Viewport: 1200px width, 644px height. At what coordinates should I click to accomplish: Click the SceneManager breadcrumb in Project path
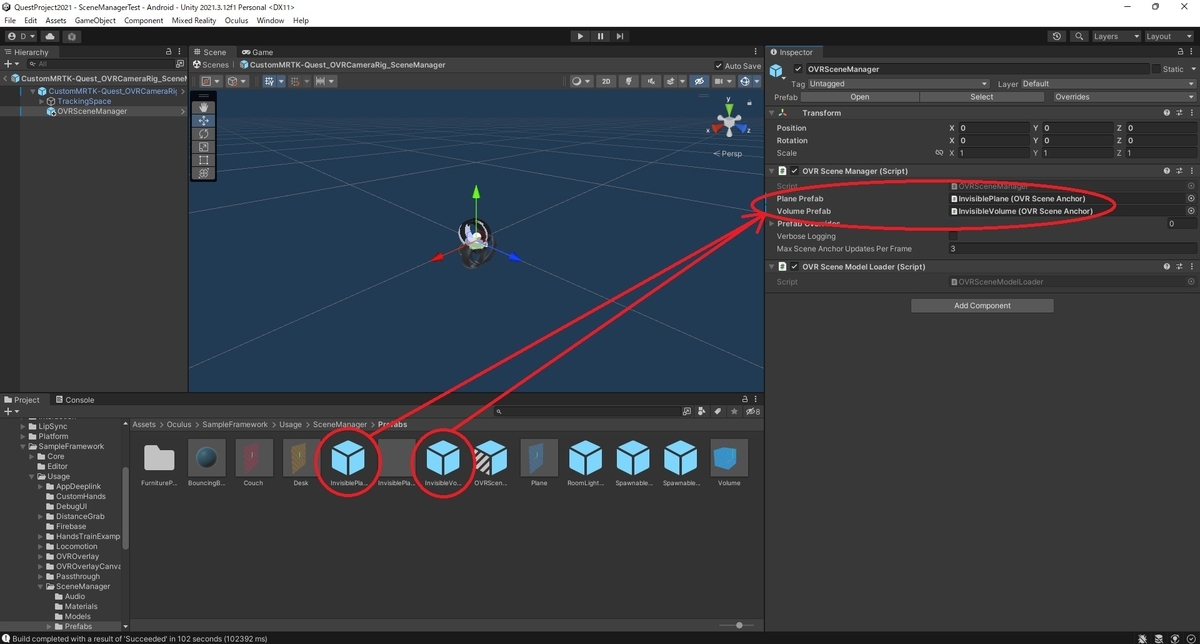340,425
